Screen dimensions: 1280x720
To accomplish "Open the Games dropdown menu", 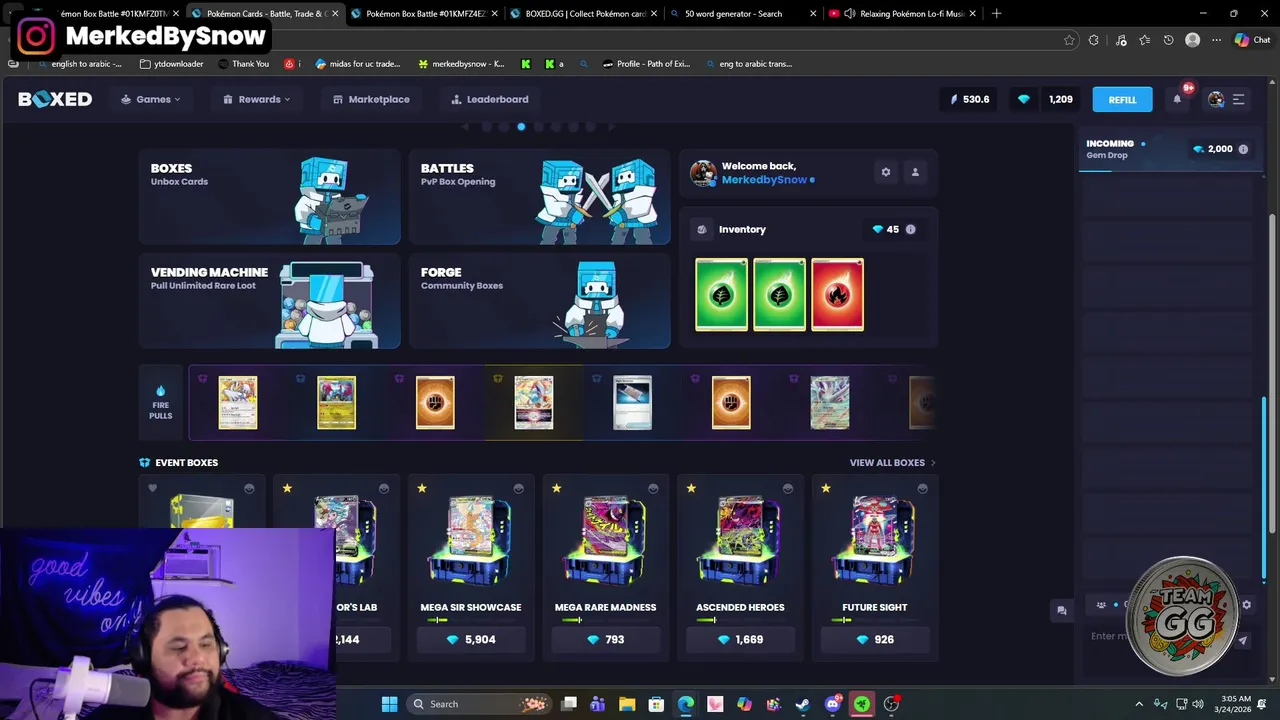I will coord(151,99).
